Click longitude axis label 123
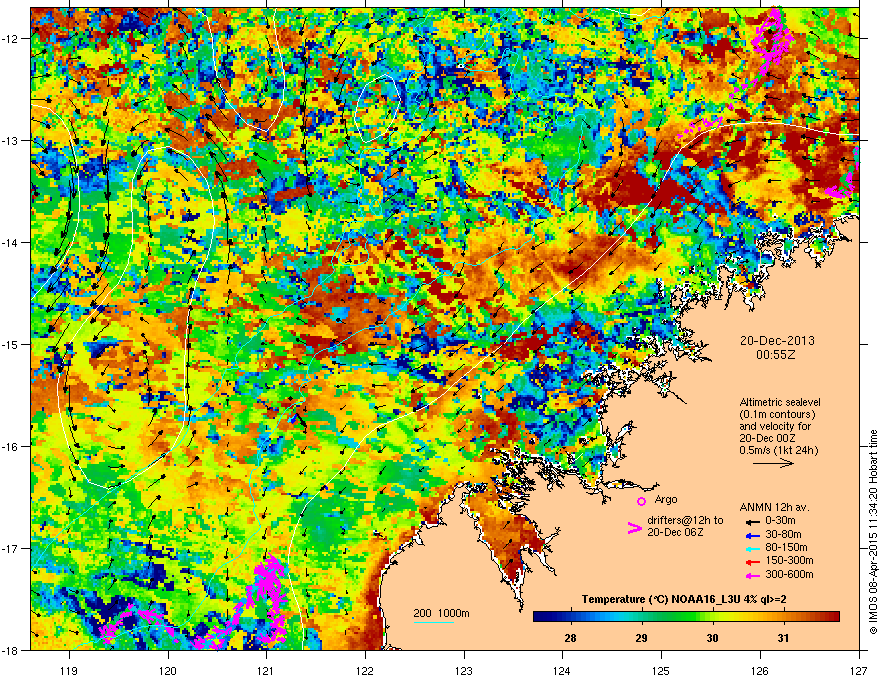The image size is (880, 680). (x=464, y=670)
